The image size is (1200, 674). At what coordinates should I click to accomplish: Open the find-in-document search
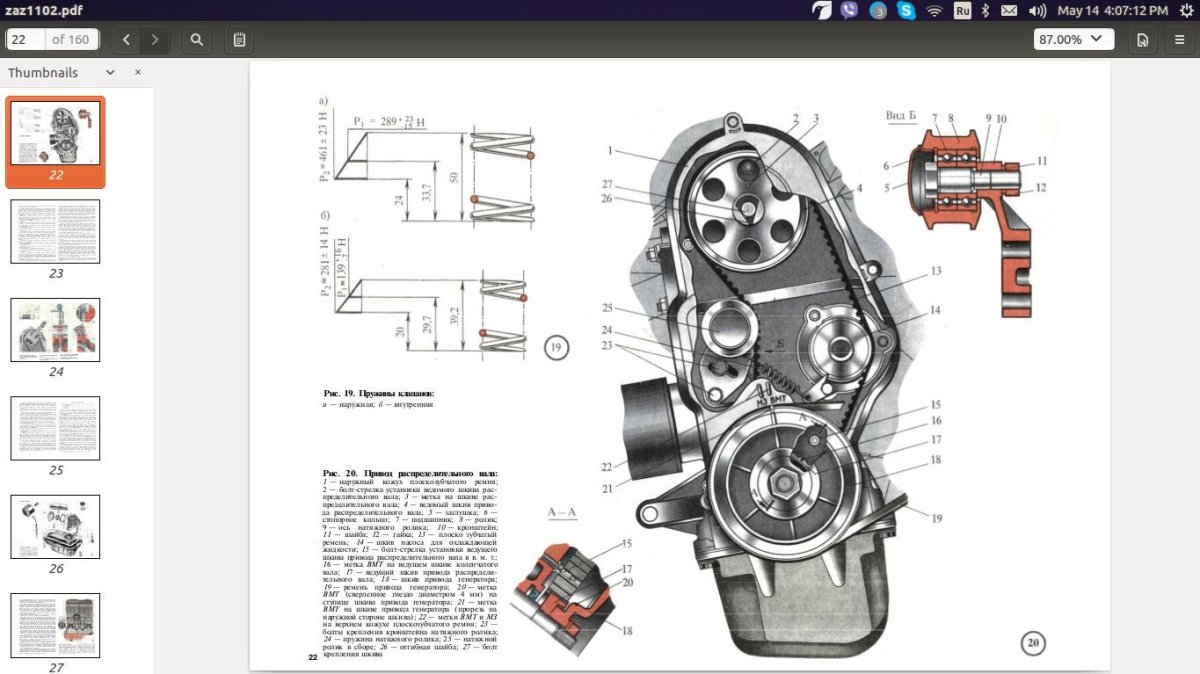197,40
